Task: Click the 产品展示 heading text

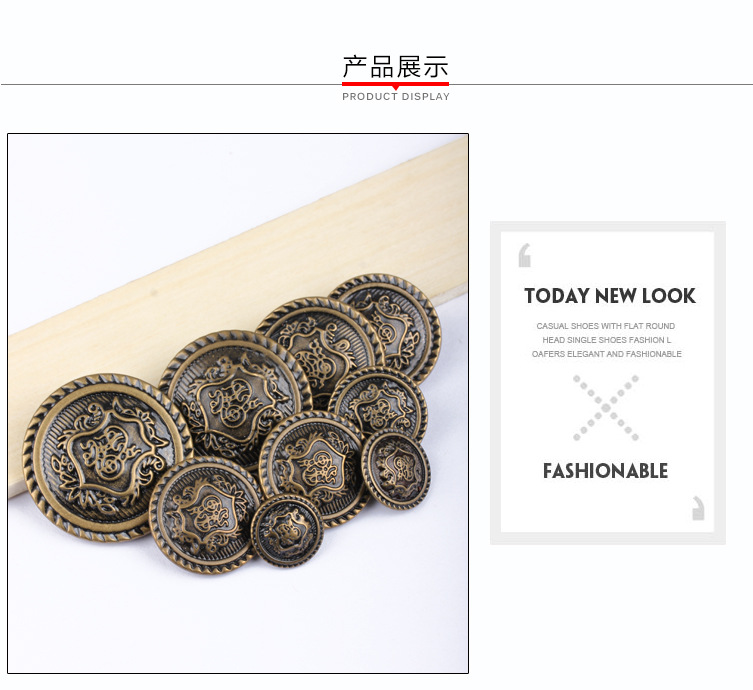Action: 395,67
